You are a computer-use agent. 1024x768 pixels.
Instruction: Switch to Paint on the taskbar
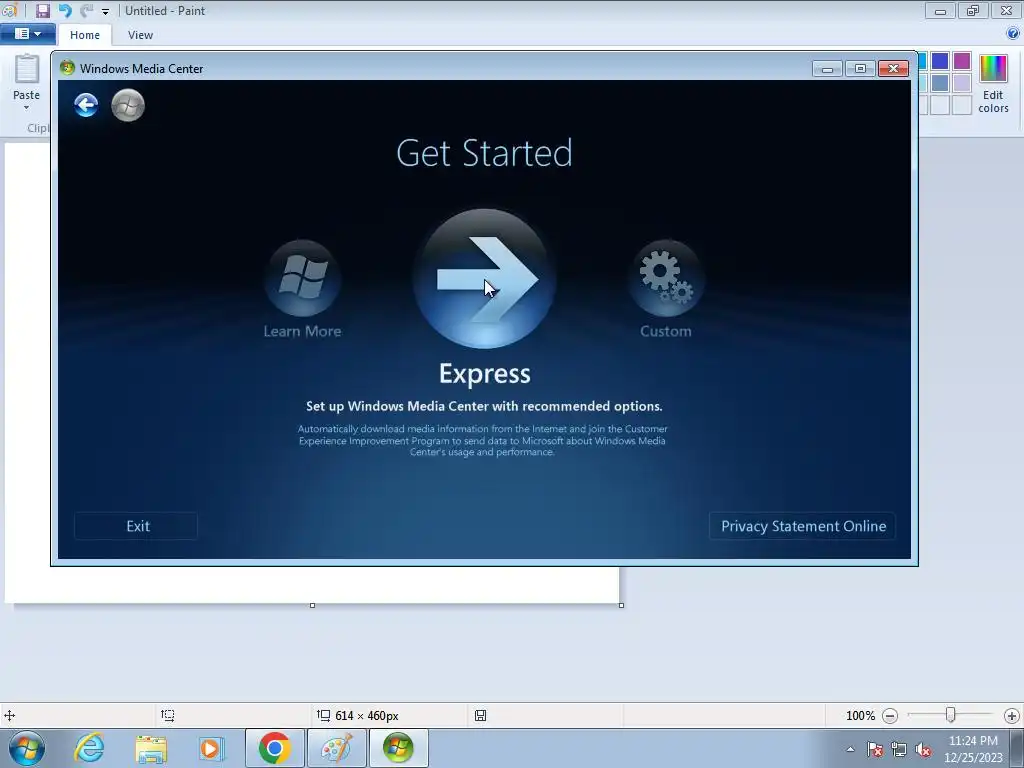tap(336, 748)
